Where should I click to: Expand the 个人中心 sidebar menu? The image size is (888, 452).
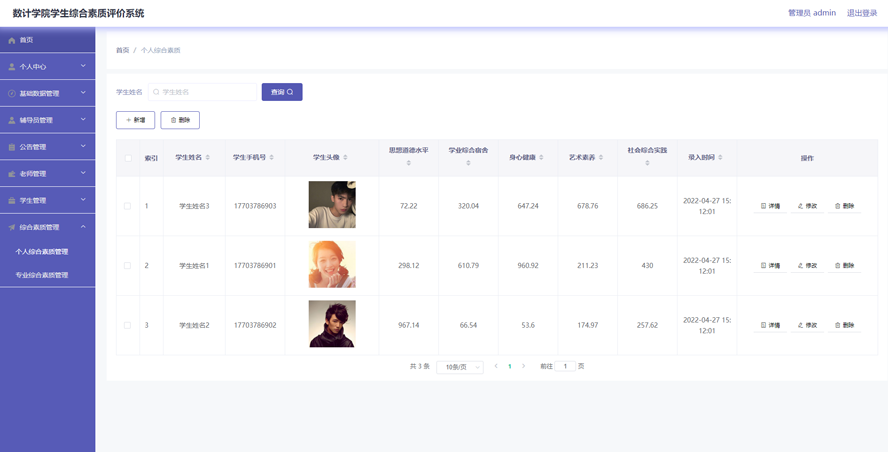tap(47, 67)
